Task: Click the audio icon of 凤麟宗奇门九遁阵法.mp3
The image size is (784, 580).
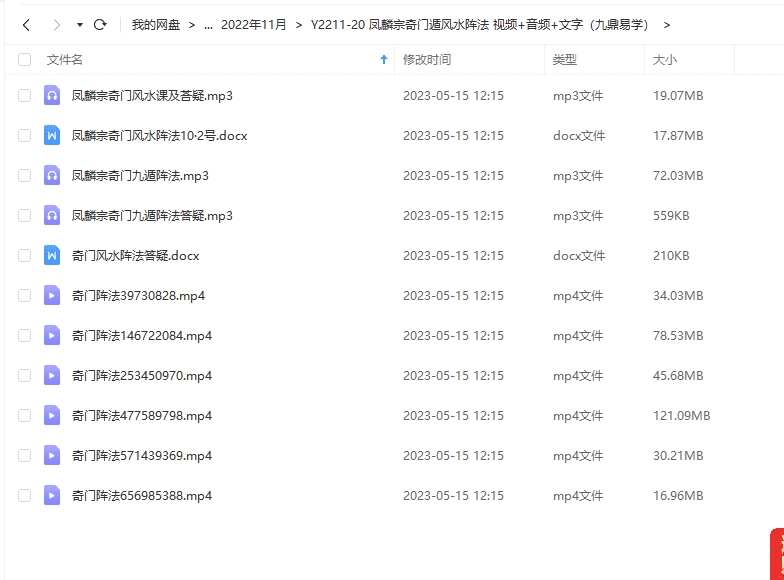Action: [52, 176]
